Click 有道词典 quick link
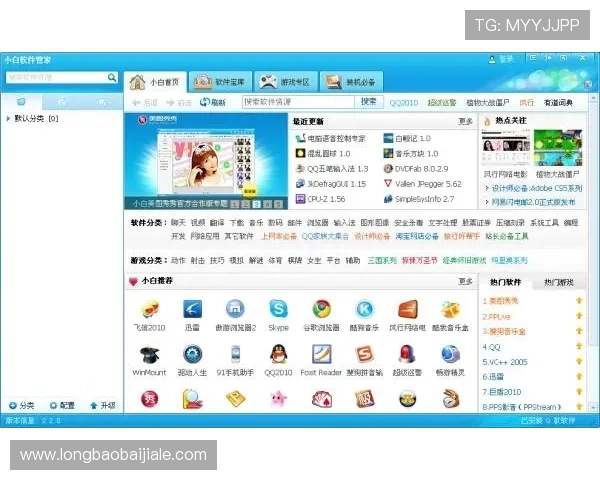 click(558, 103)
